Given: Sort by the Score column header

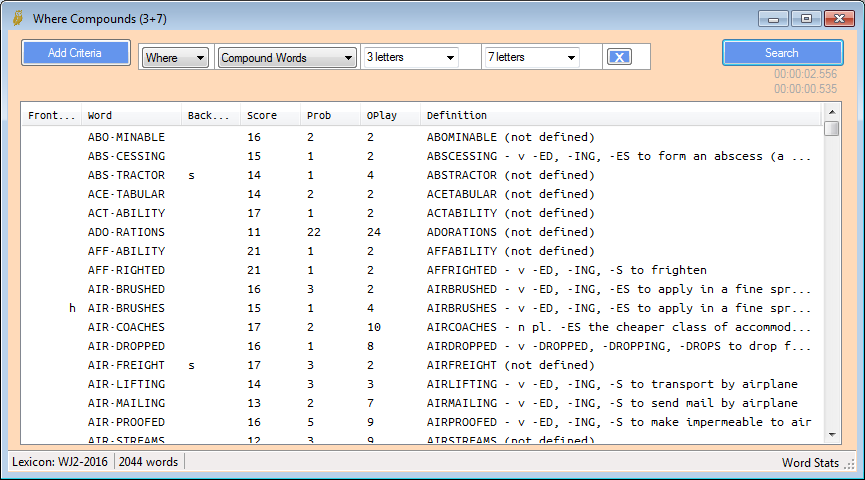Looking at the screenshot, I should [270, 115].
